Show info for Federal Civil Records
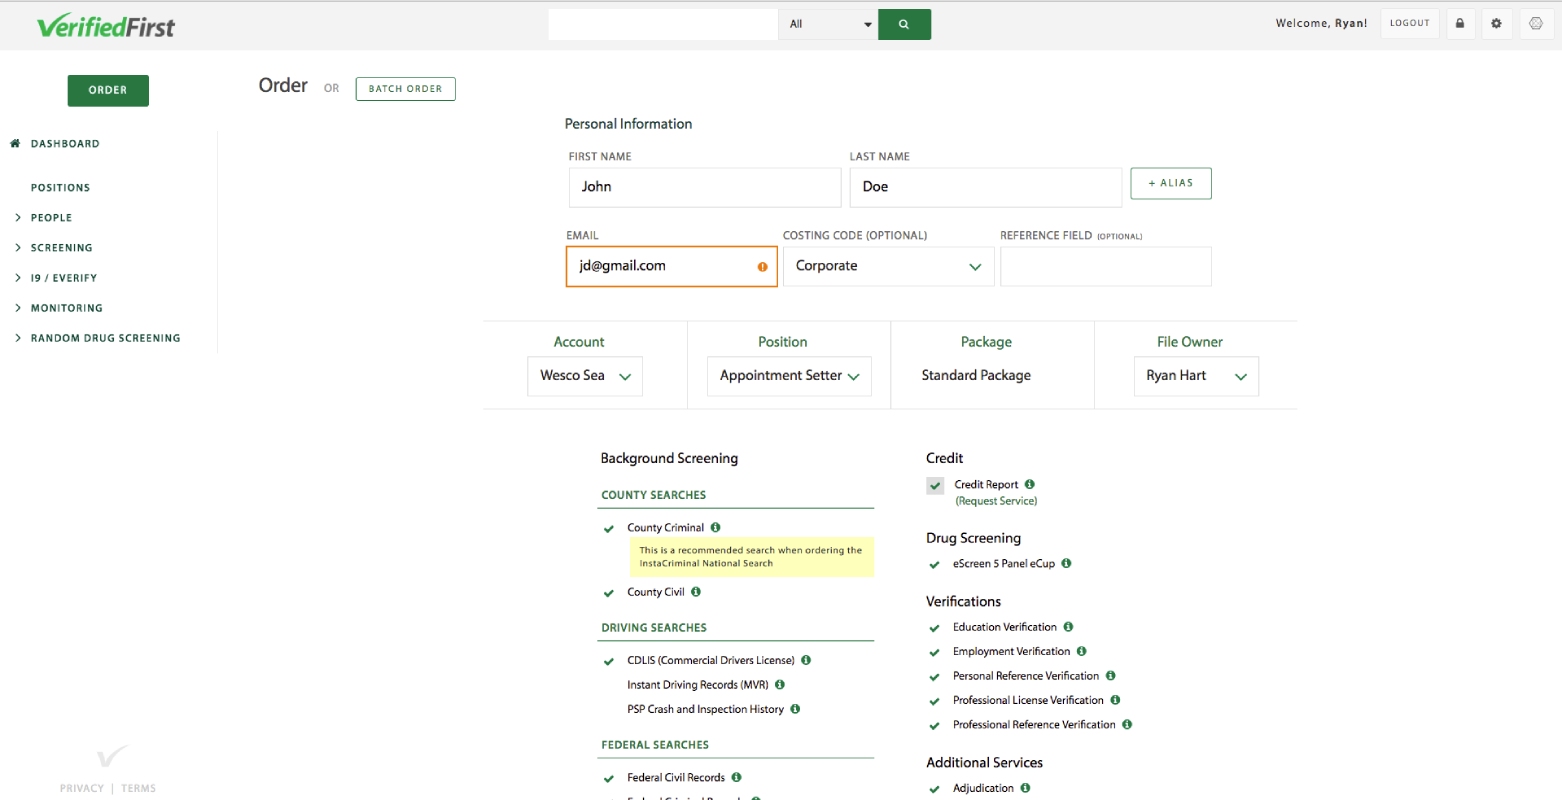1562x800 pixels. coord(736,777)
